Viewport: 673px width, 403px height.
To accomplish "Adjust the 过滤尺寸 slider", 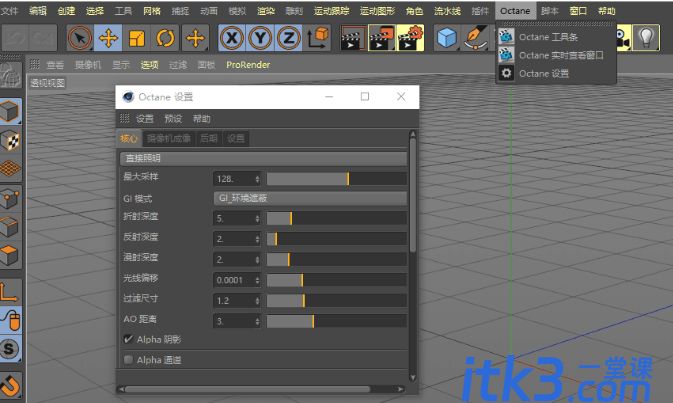I will (x=336, y=300).
